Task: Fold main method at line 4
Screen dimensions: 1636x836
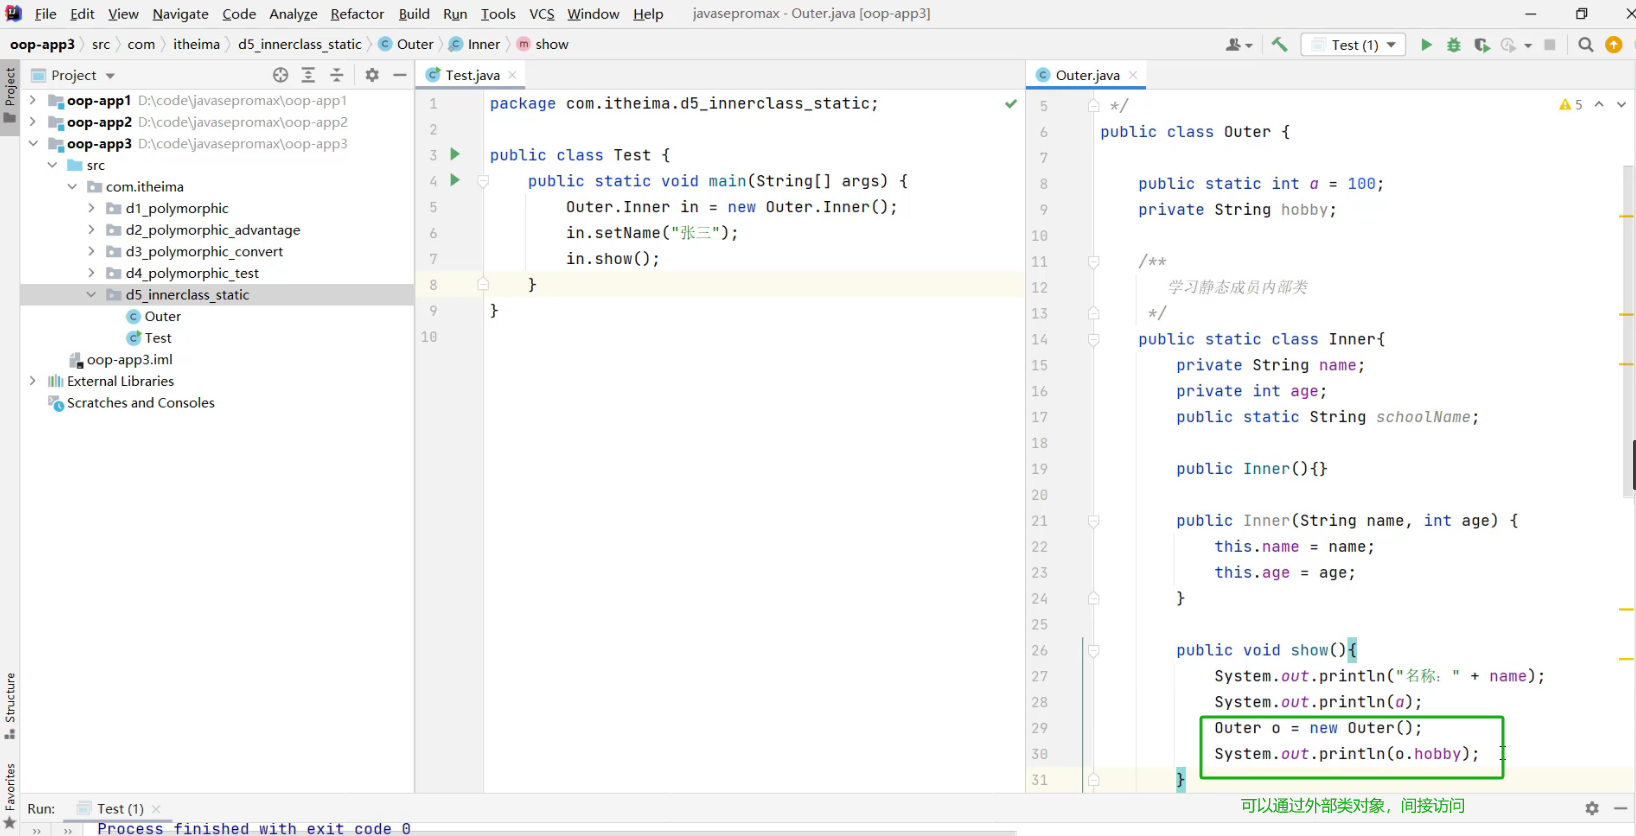Action: click(483, 181)
